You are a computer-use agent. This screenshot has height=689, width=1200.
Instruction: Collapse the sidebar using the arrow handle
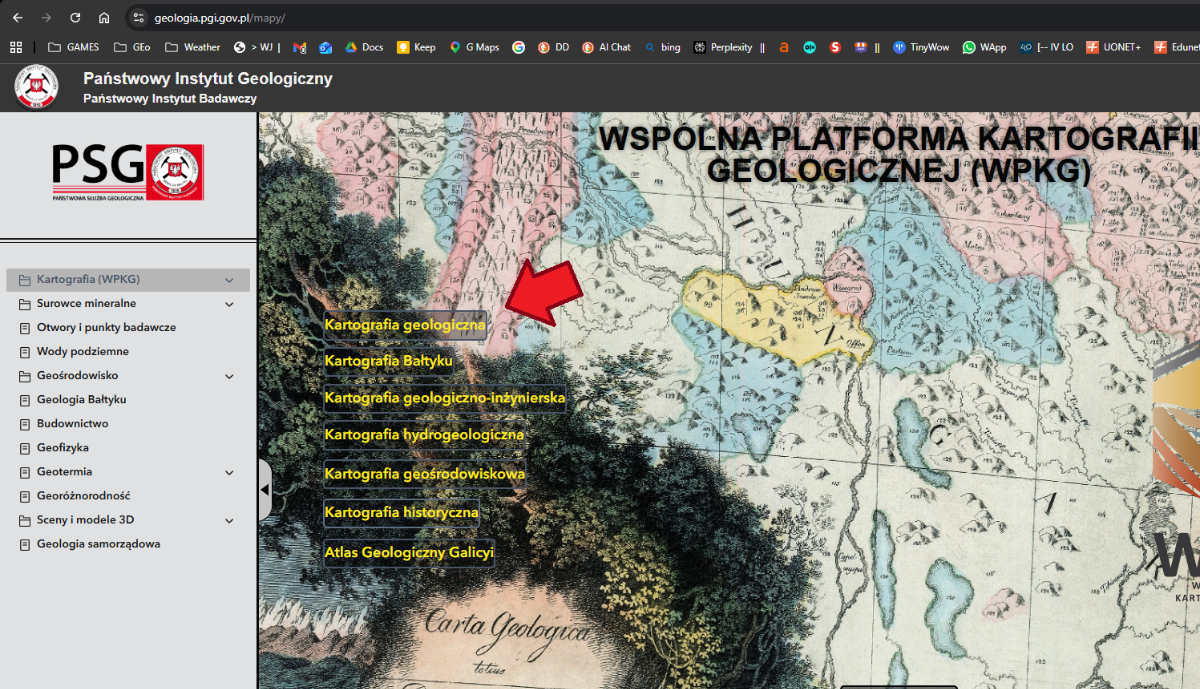[264, 489]
